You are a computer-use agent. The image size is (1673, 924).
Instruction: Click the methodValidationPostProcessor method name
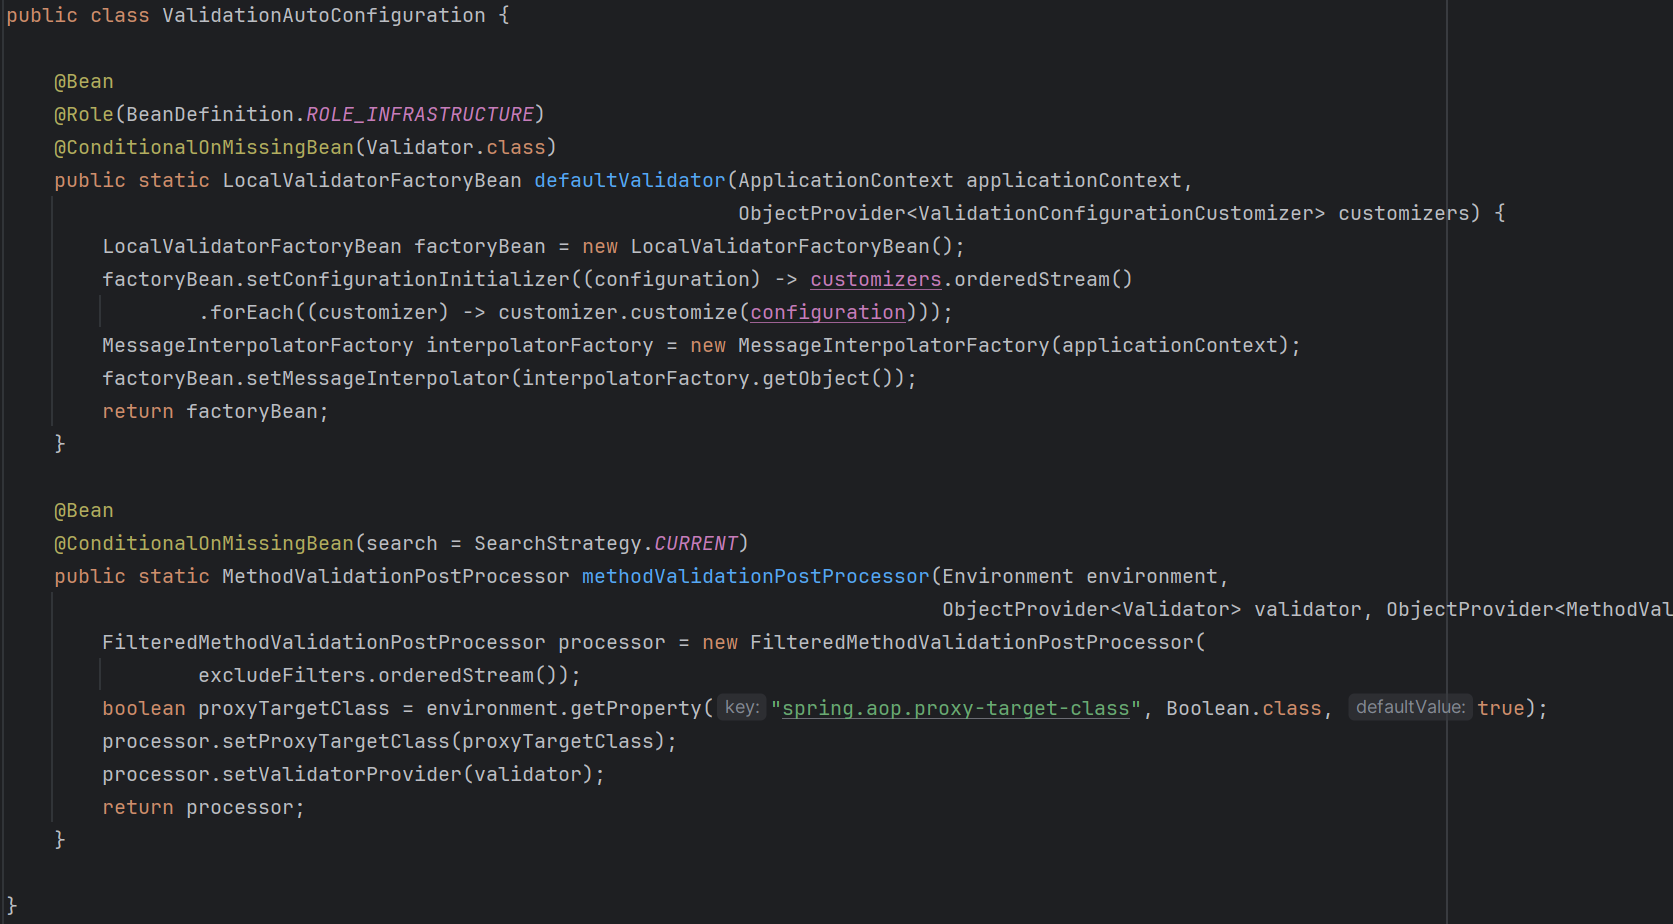(756, 576)
